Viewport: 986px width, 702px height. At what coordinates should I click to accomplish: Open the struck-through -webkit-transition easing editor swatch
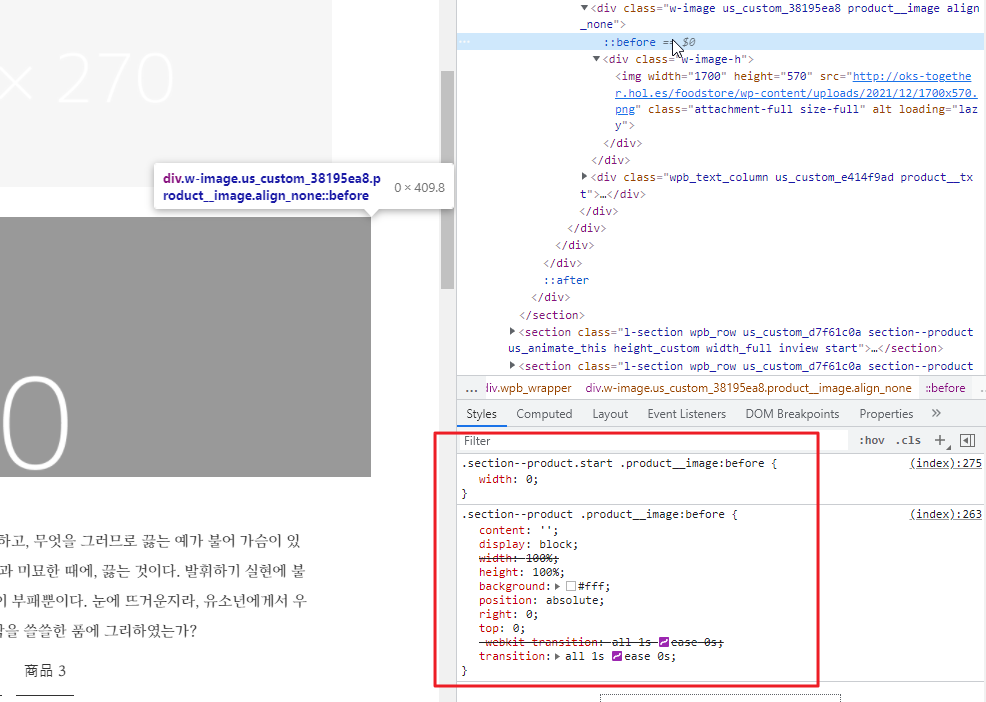663,642
